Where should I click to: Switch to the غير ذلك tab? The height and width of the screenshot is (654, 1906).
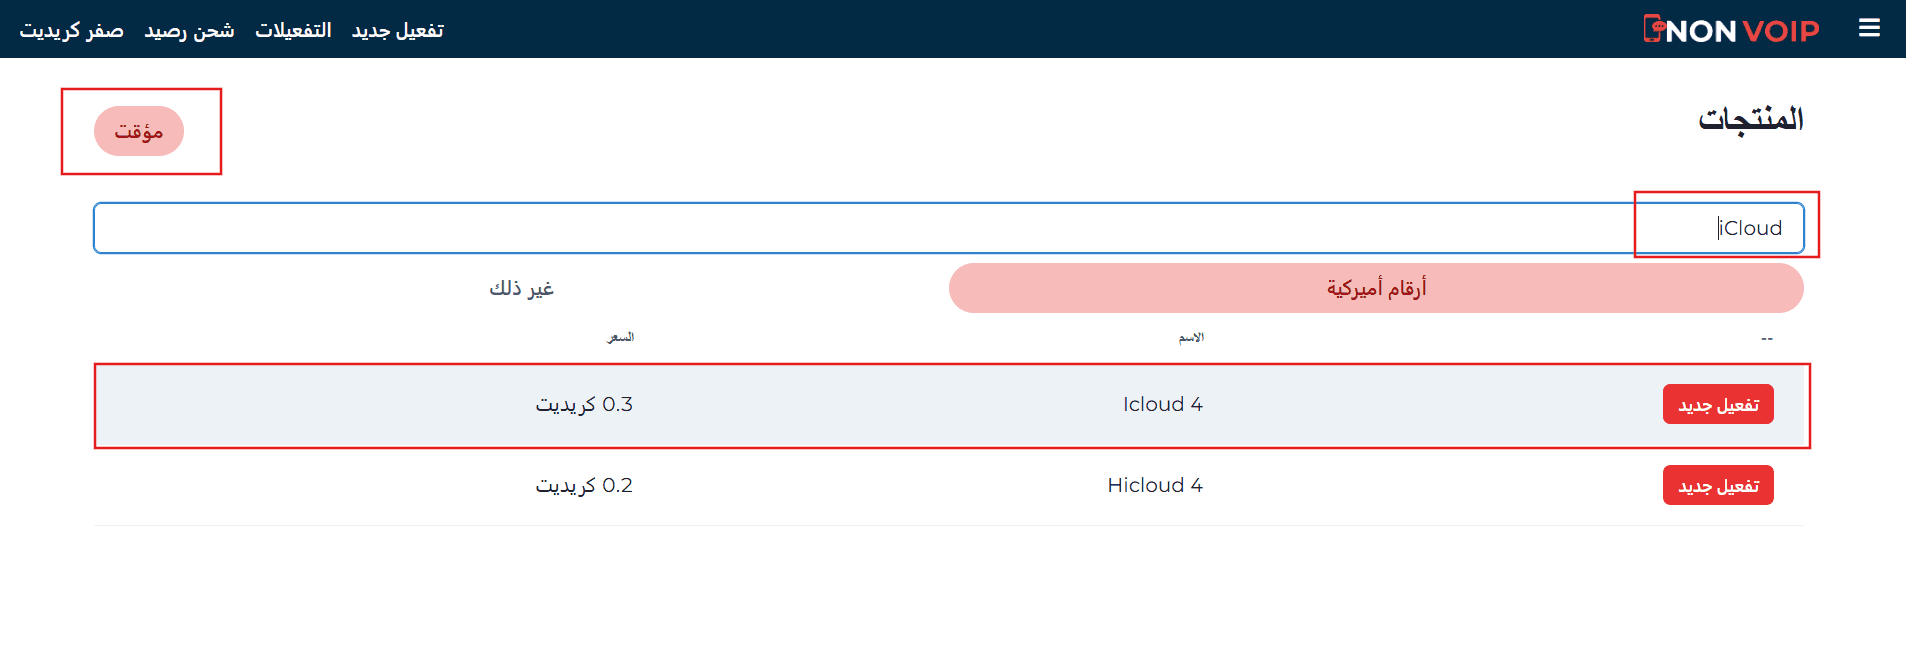[521, 288]
